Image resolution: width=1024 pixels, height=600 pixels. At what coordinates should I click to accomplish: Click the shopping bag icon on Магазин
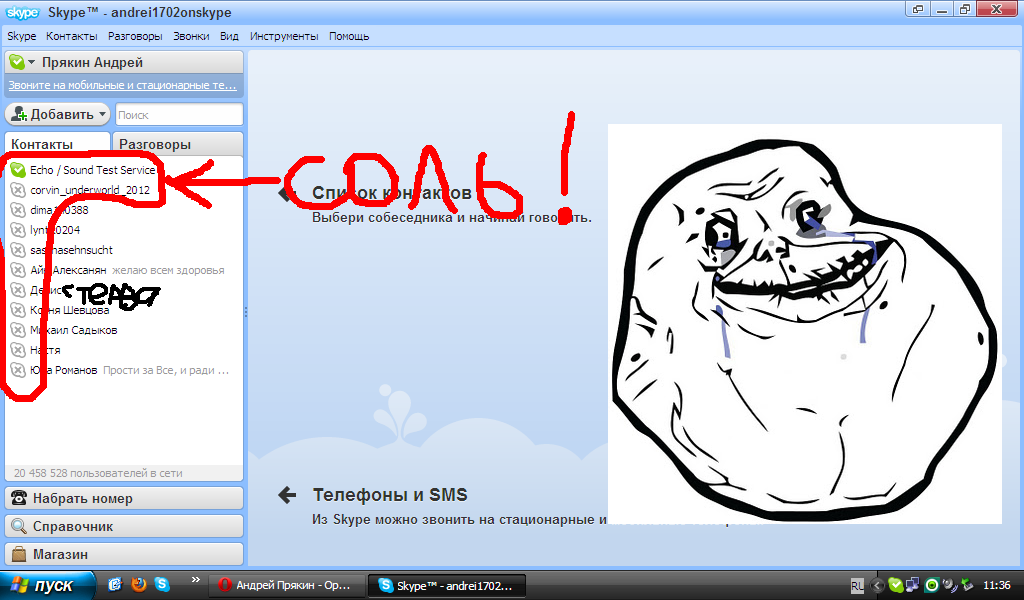(19, 554)
